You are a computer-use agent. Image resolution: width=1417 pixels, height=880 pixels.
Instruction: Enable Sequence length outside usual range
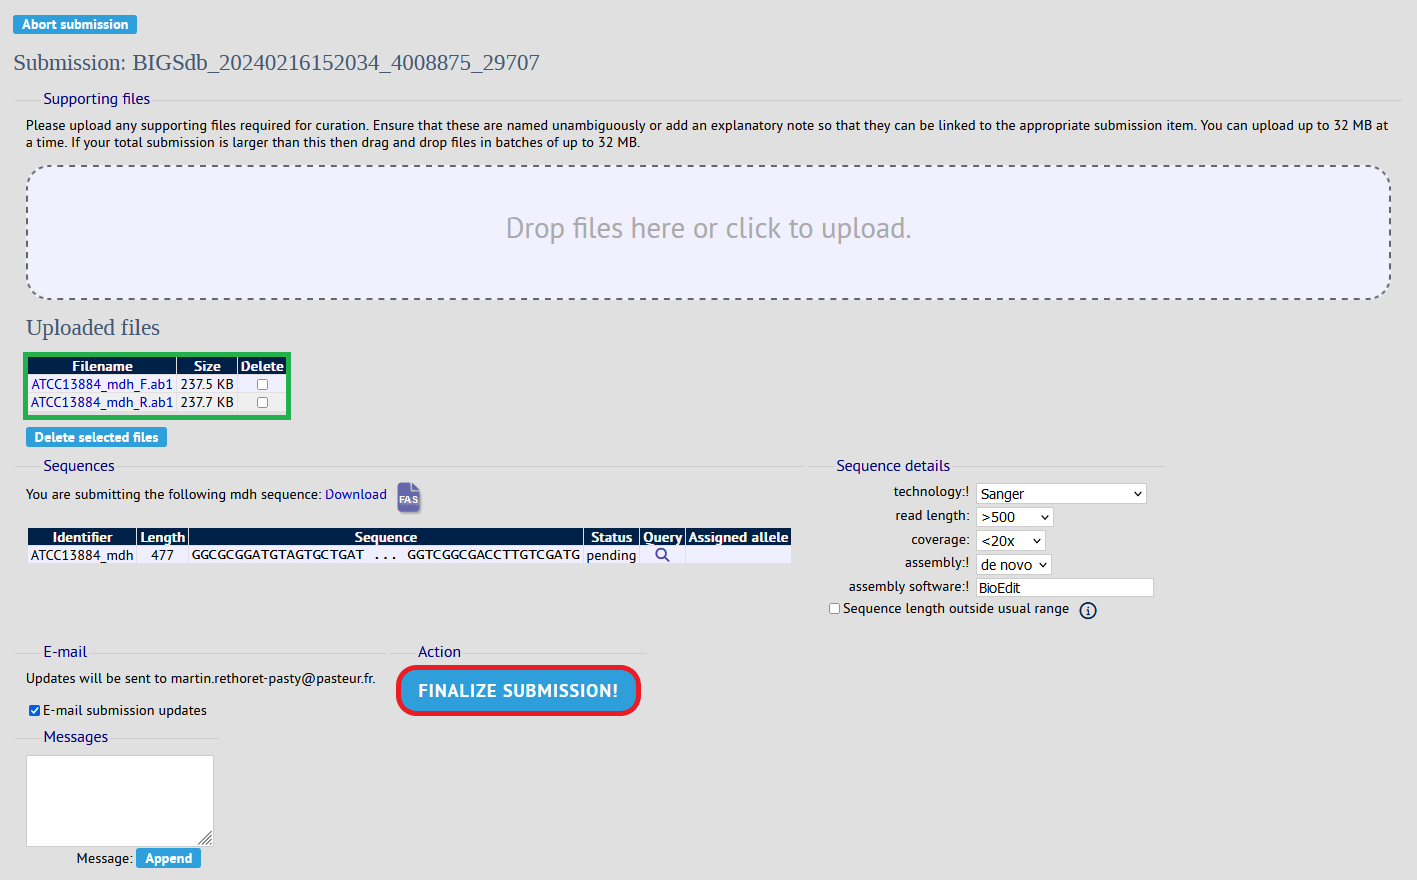click(834, 609)
